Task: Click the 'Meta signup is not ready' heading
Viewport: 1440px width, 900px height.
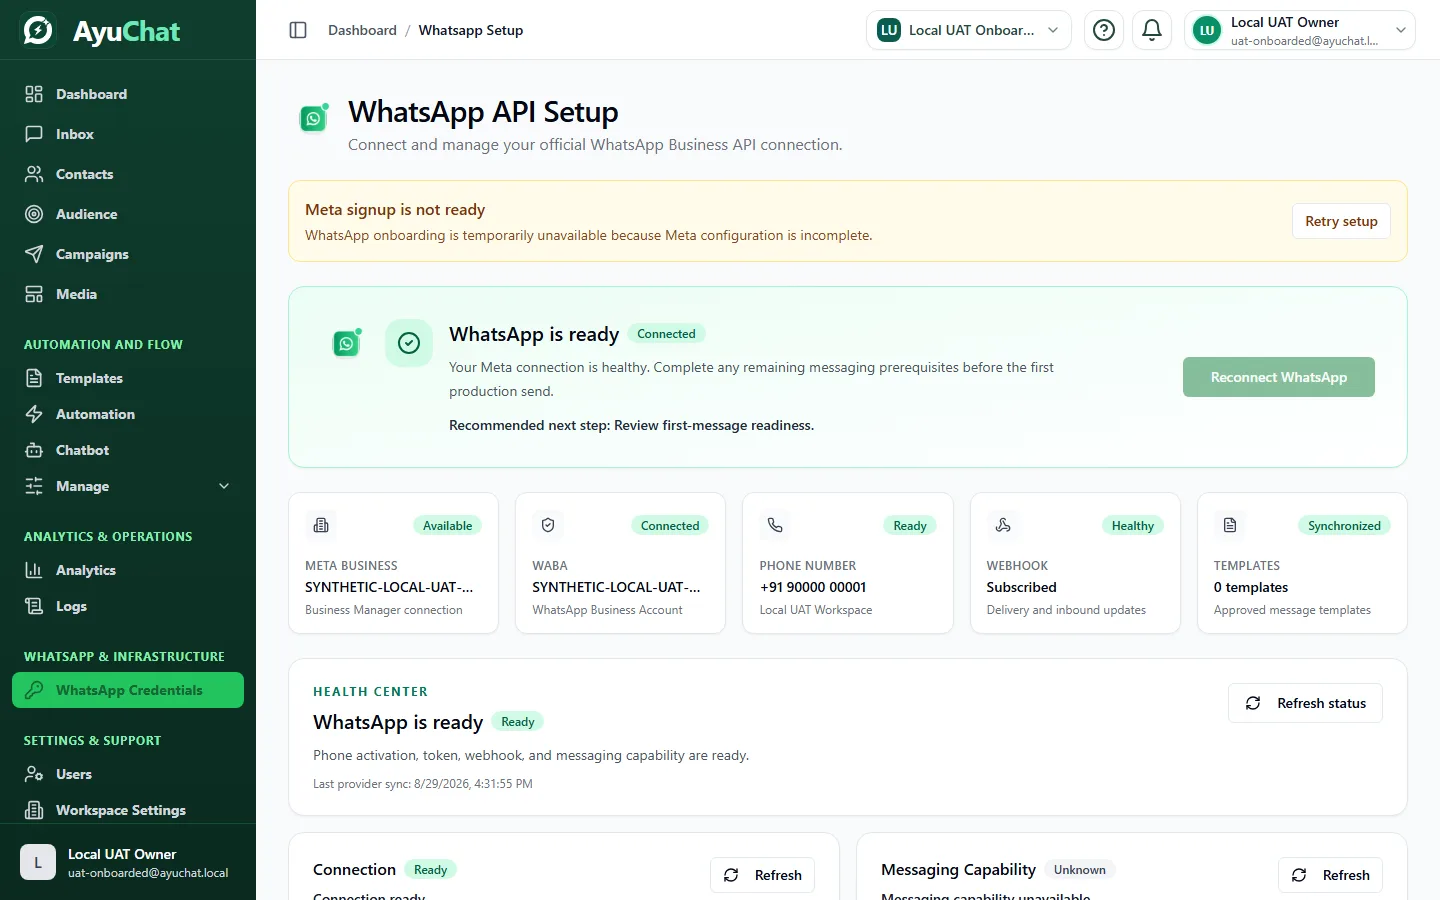Action: click(395, 209)
